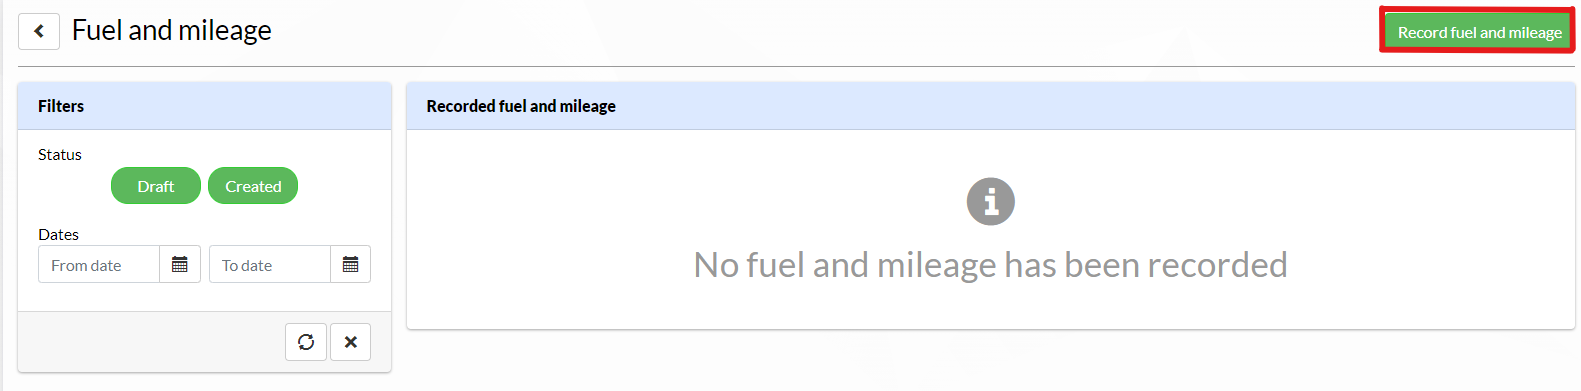Click the Fuel and mileage page title
Image resolution: width=1581 pixels, height=391 pixels.
click(172, 31)
